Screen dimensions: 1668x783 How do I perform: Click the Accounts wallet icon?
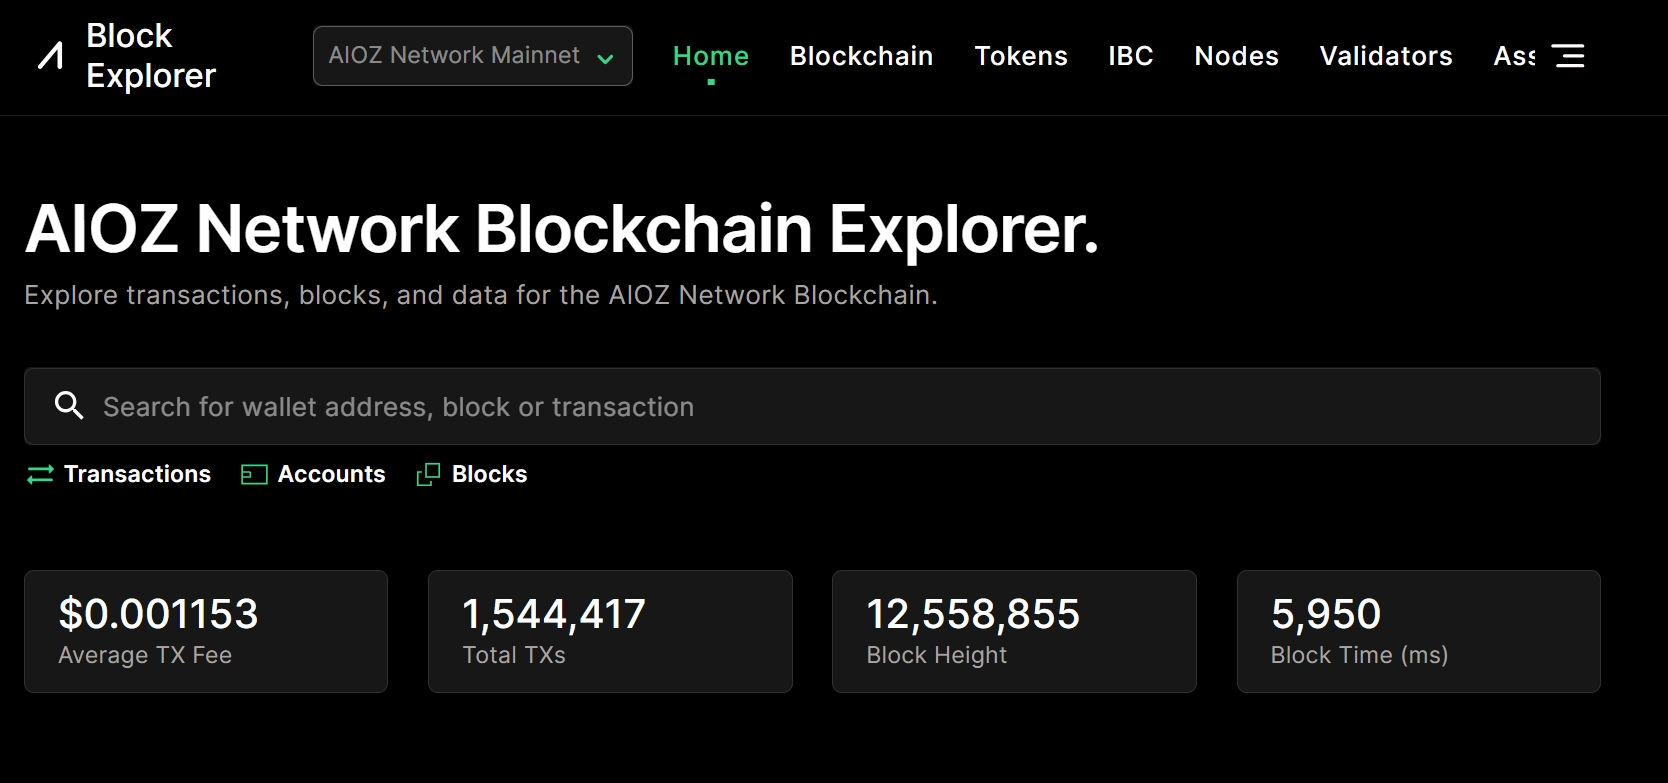pyautogui.click(x=254, y=475)
